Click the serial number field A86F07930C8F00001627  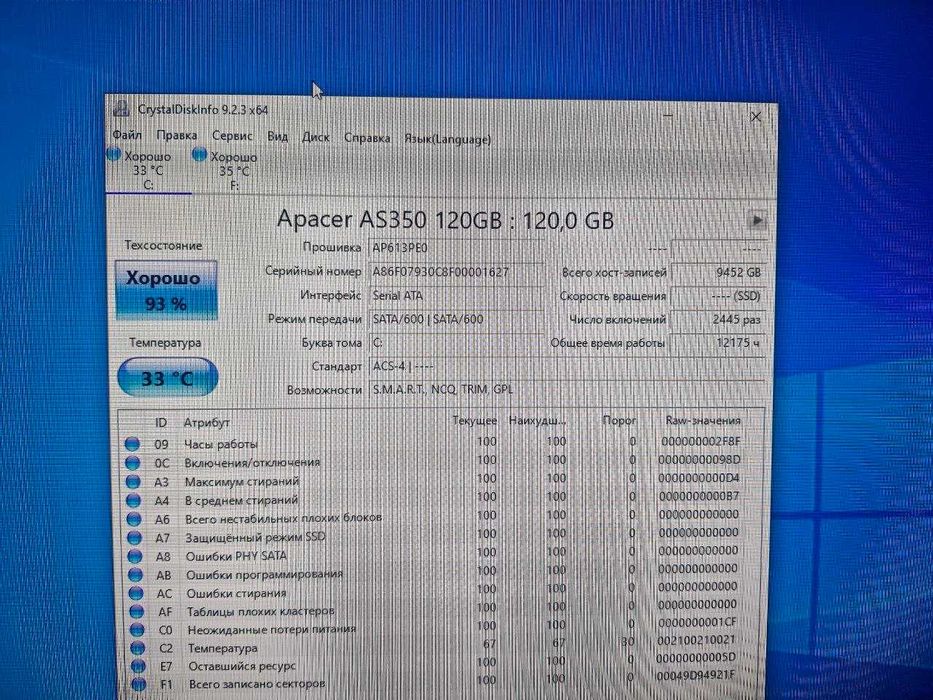point(456,272)
